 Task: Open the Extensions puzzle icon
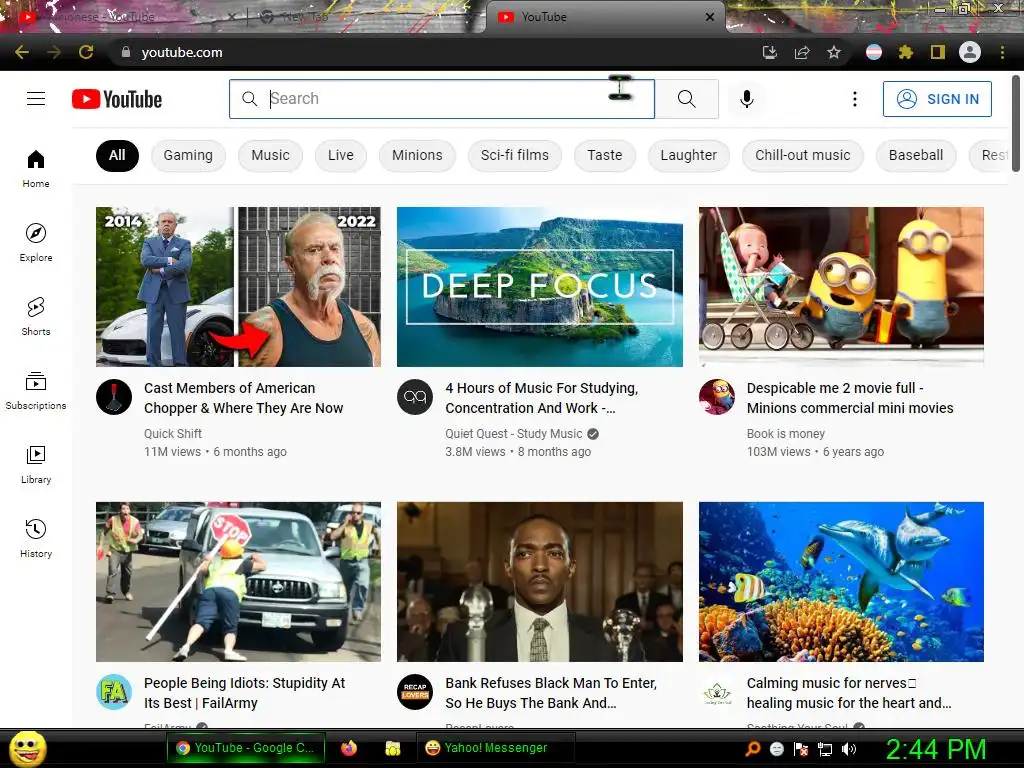click(905, 52)
